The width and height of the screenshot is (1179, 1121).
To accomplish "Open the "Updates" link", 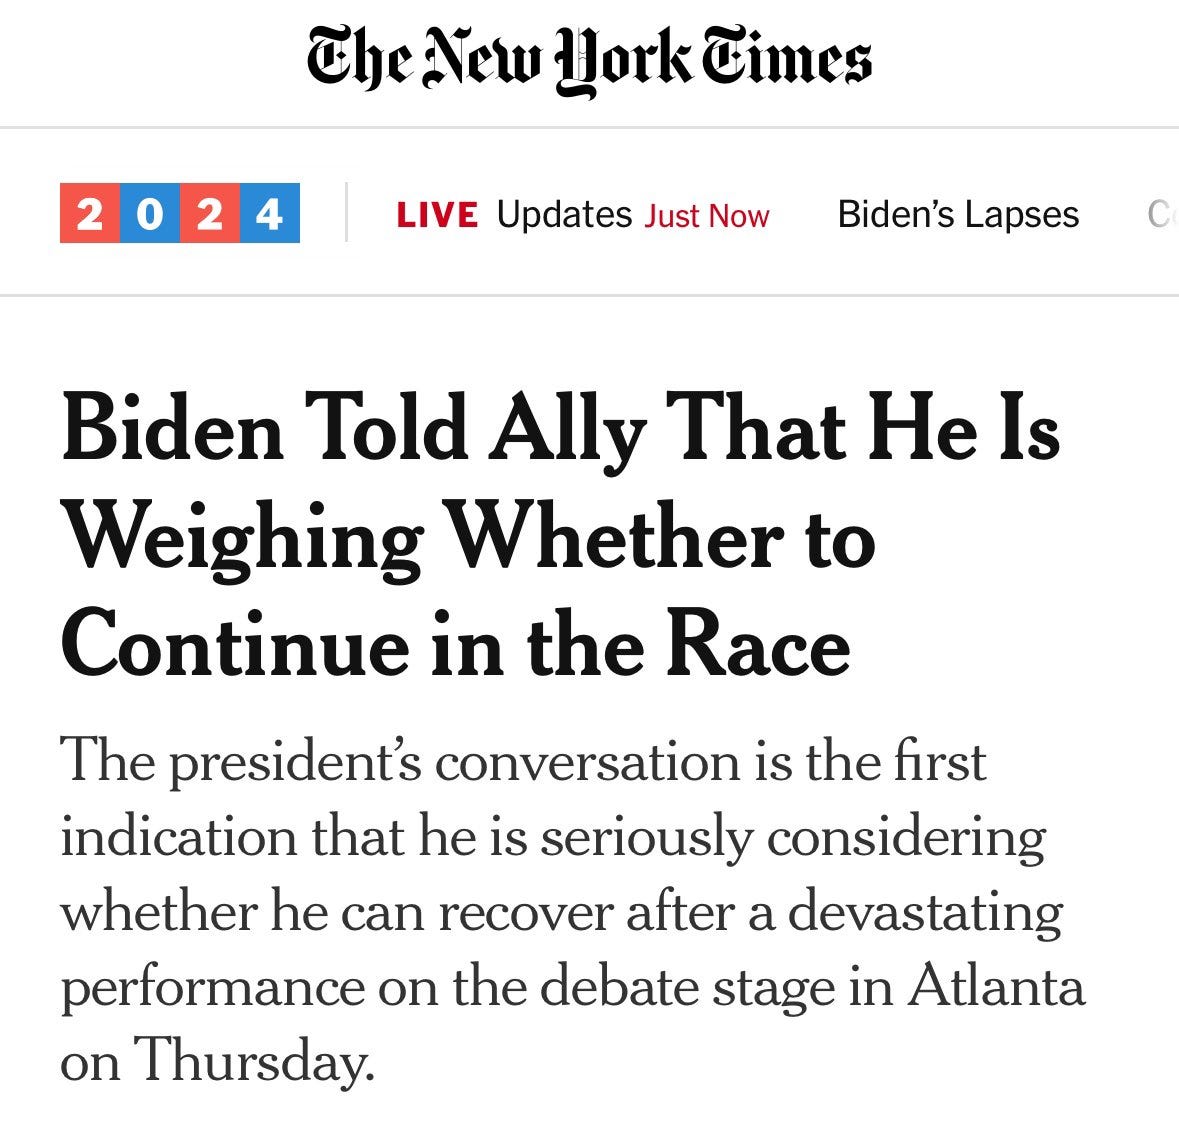I will pyautogui.click(x=564, y=215).
